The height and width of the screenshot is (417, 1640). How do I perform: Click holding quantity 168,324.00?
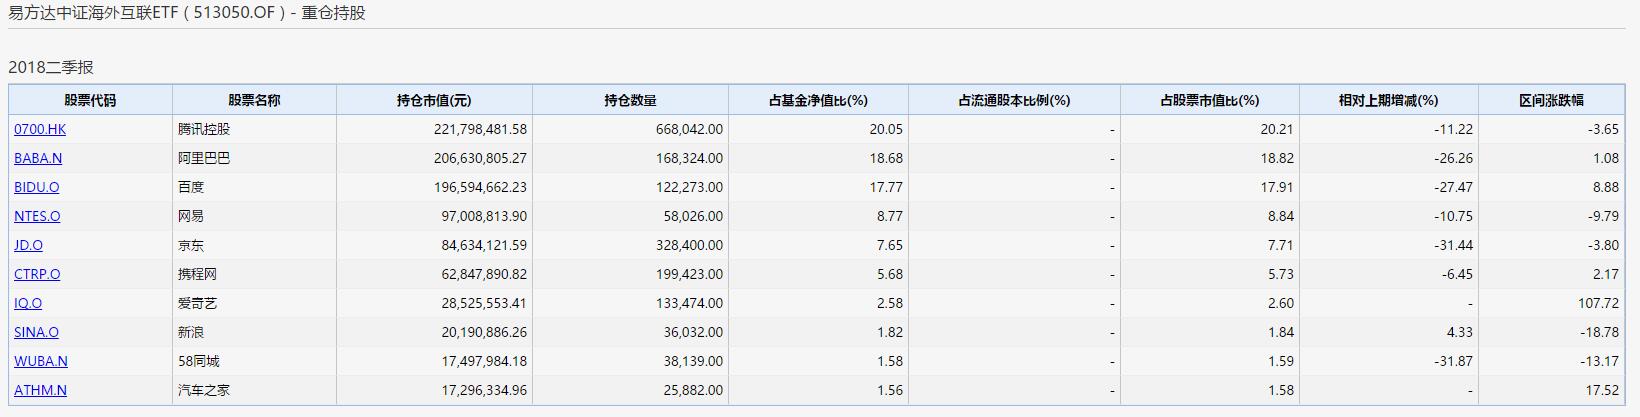(689, 158)
